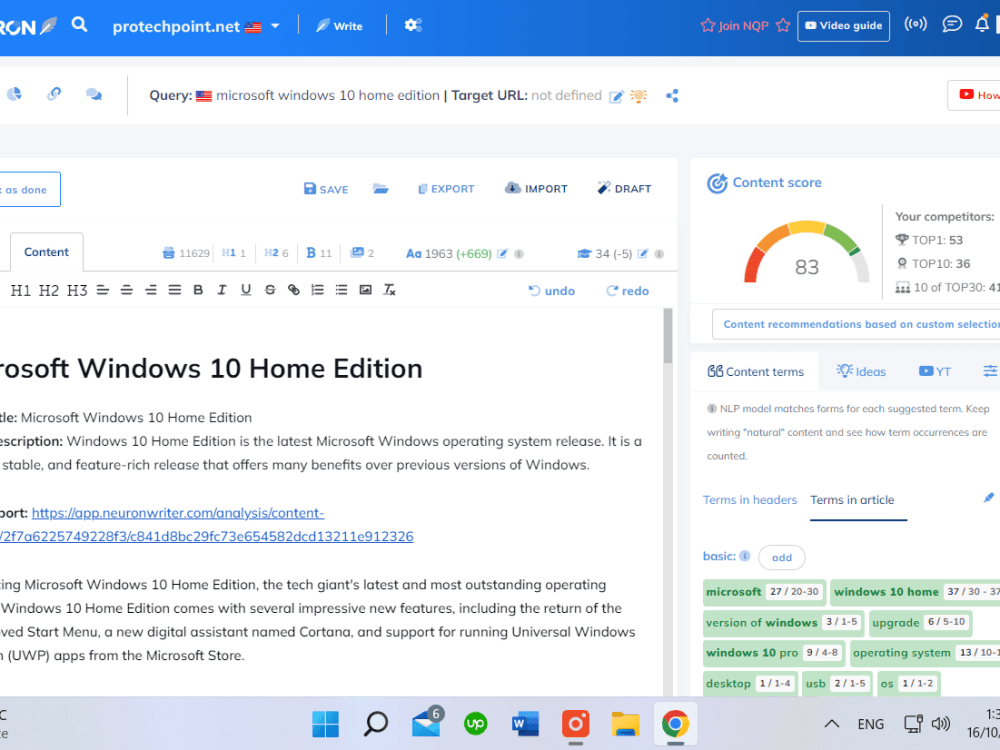Click the 'upgrade' term tag

[920, 622]
